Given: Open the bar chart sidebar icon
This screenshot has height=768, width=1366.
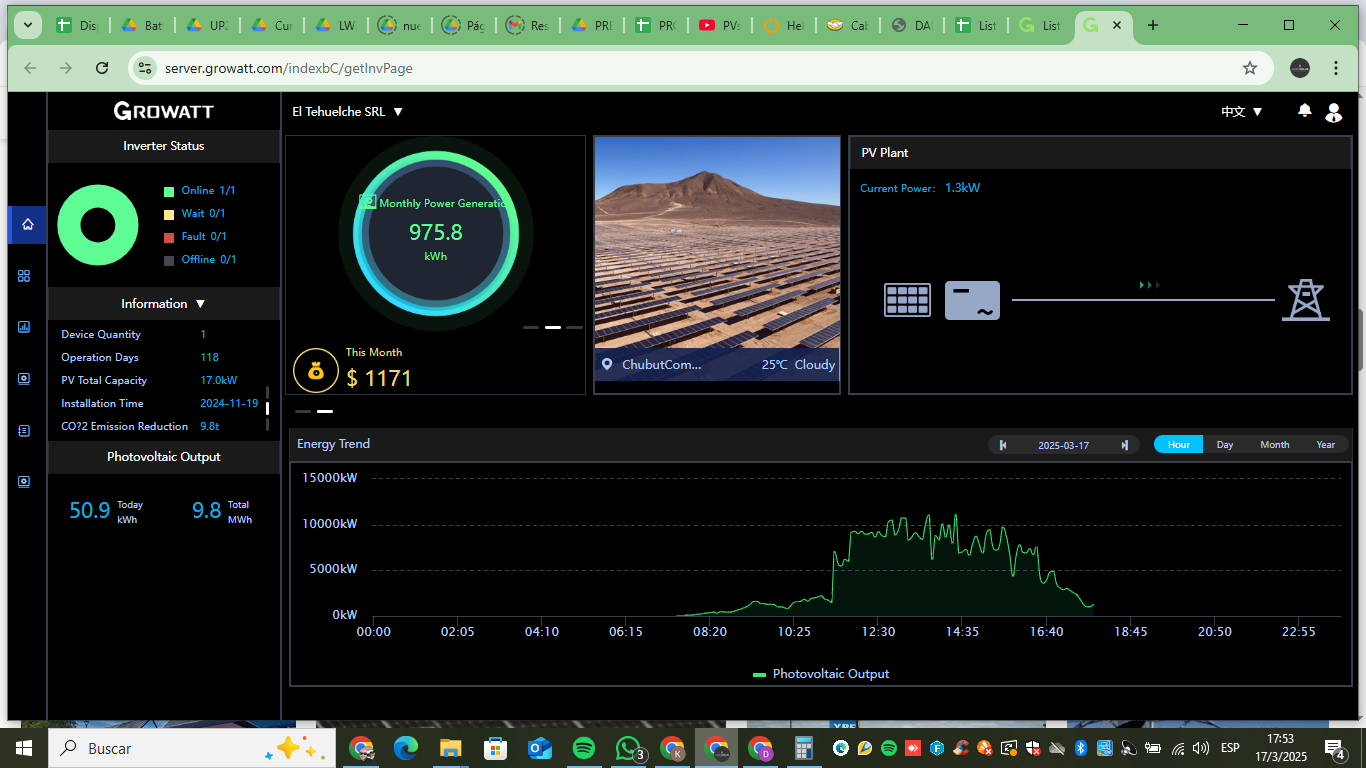Looking at the screenshot, I should [25, 327].
